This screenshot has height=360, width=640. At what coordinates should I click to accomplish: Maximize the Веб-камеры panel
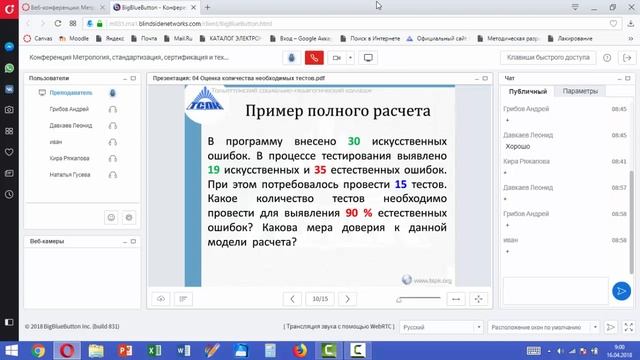click(x=133, y=241)
